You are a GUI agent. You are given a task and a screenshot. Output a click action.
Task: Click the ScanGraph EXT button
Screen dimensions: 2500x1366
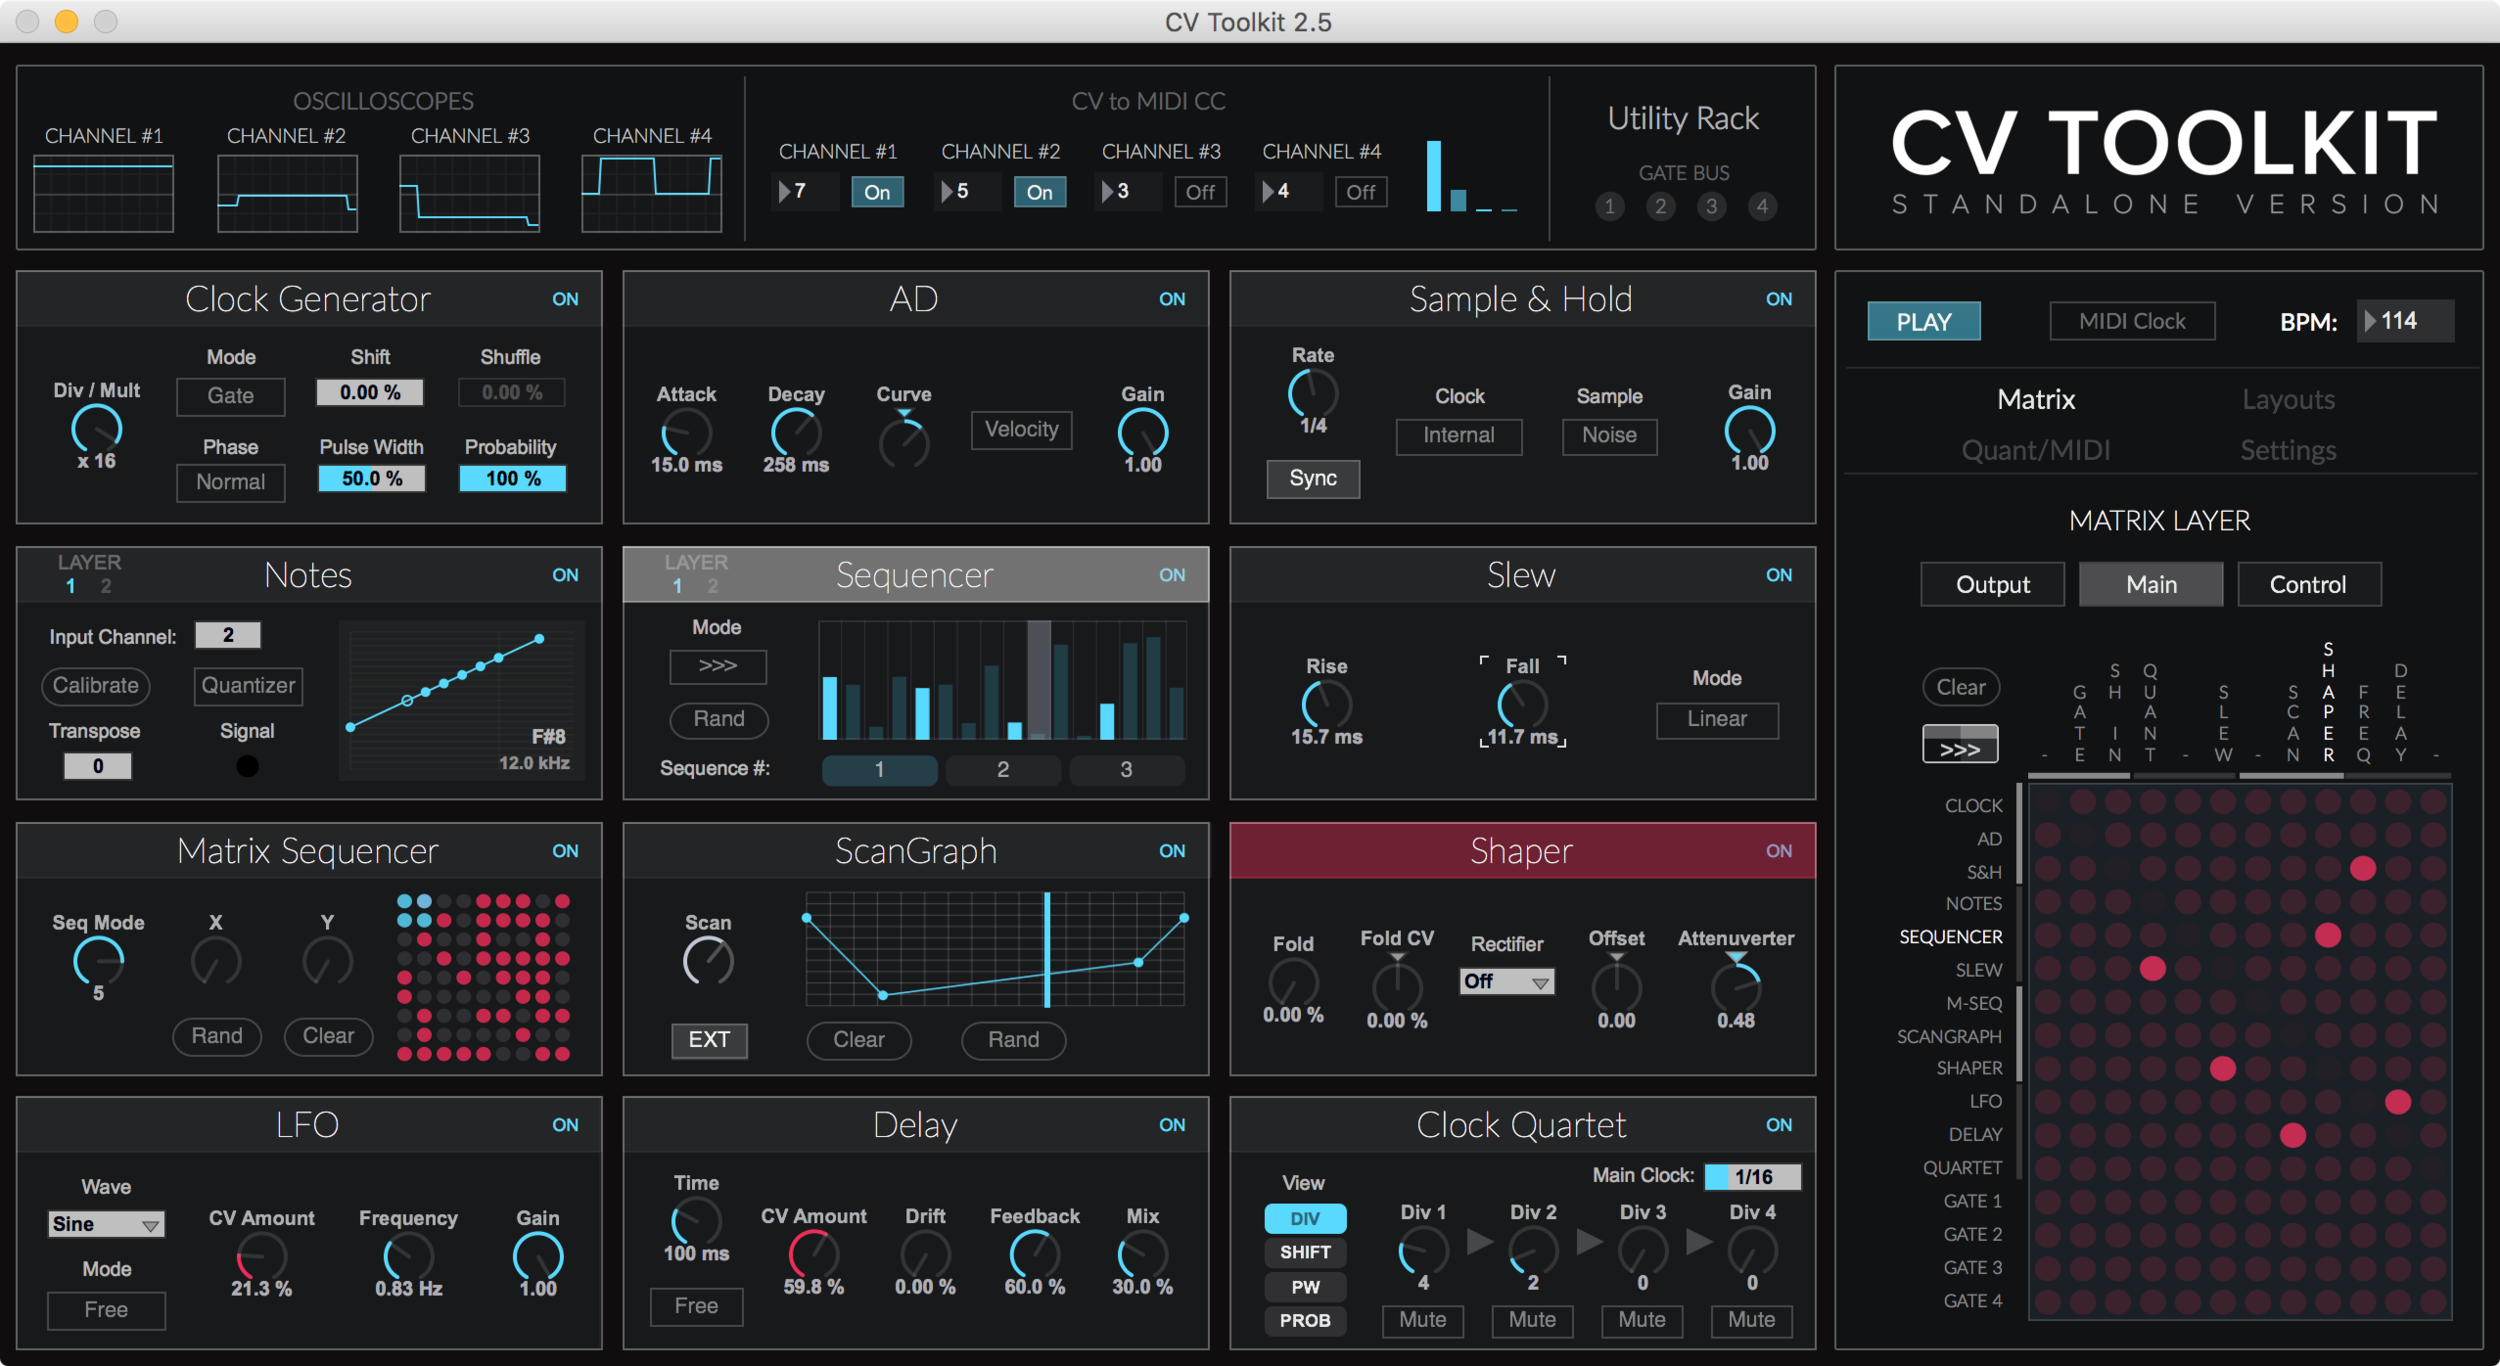pyautogui.click(x=708, y=1040)
